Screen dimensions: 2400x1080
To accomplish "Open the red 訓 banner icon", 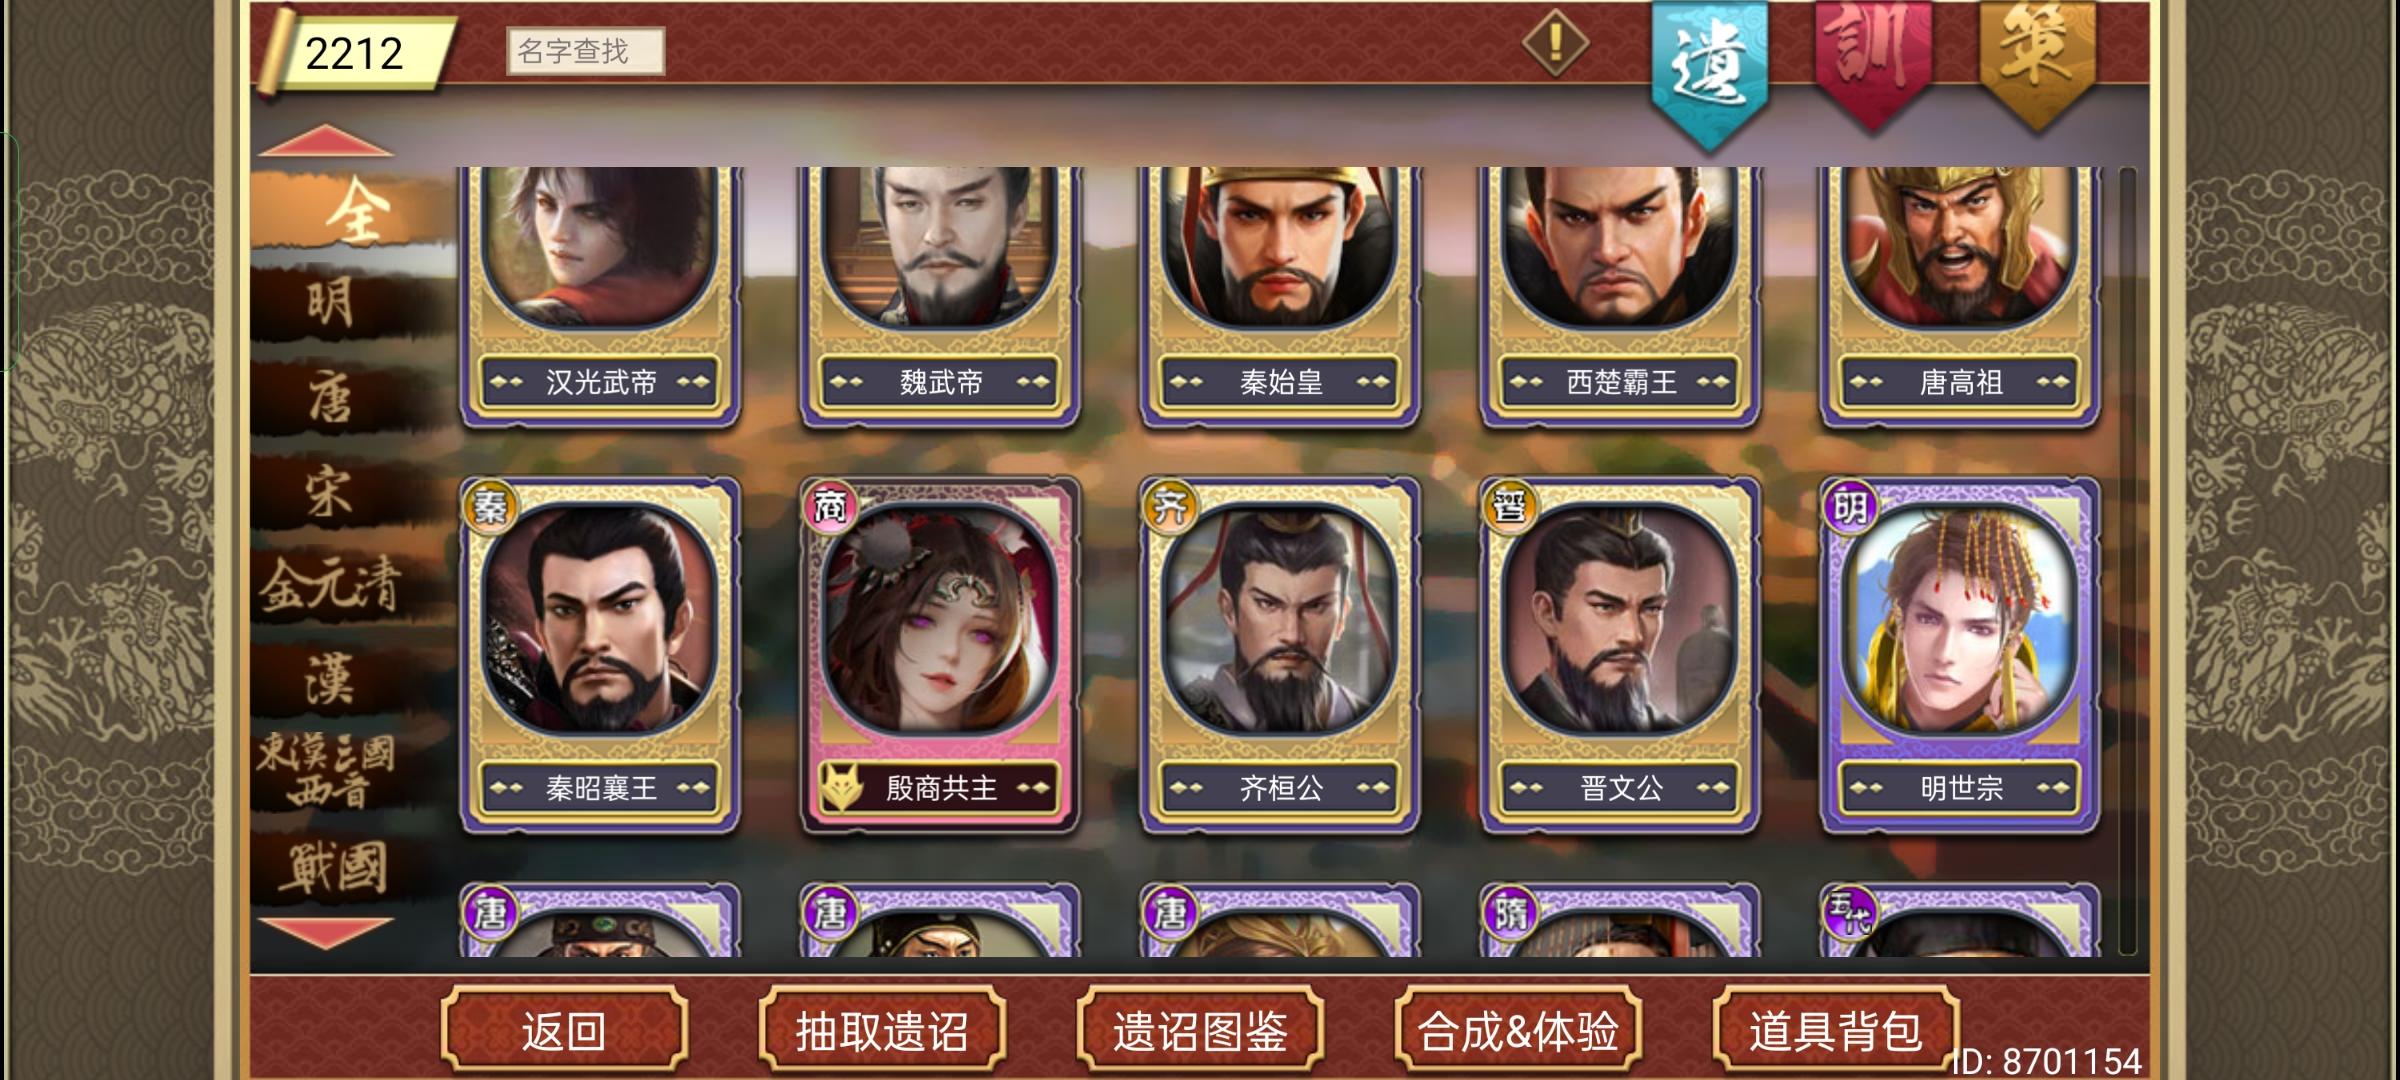I will (1872, 62).
